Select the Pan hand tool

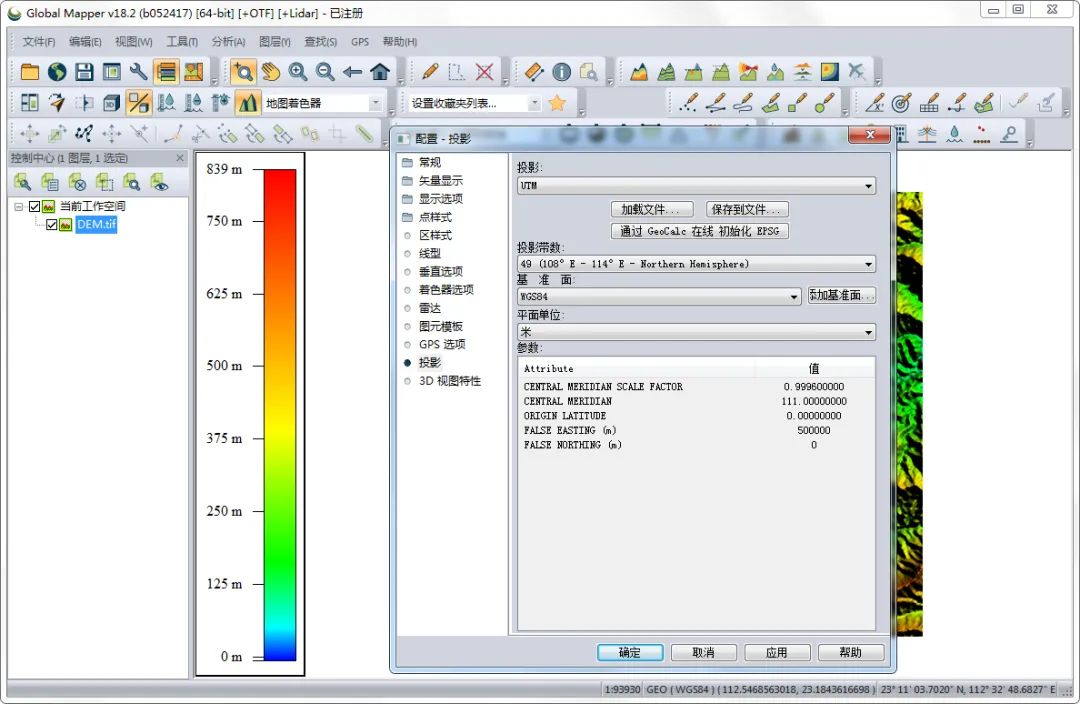tap(271, 72)
